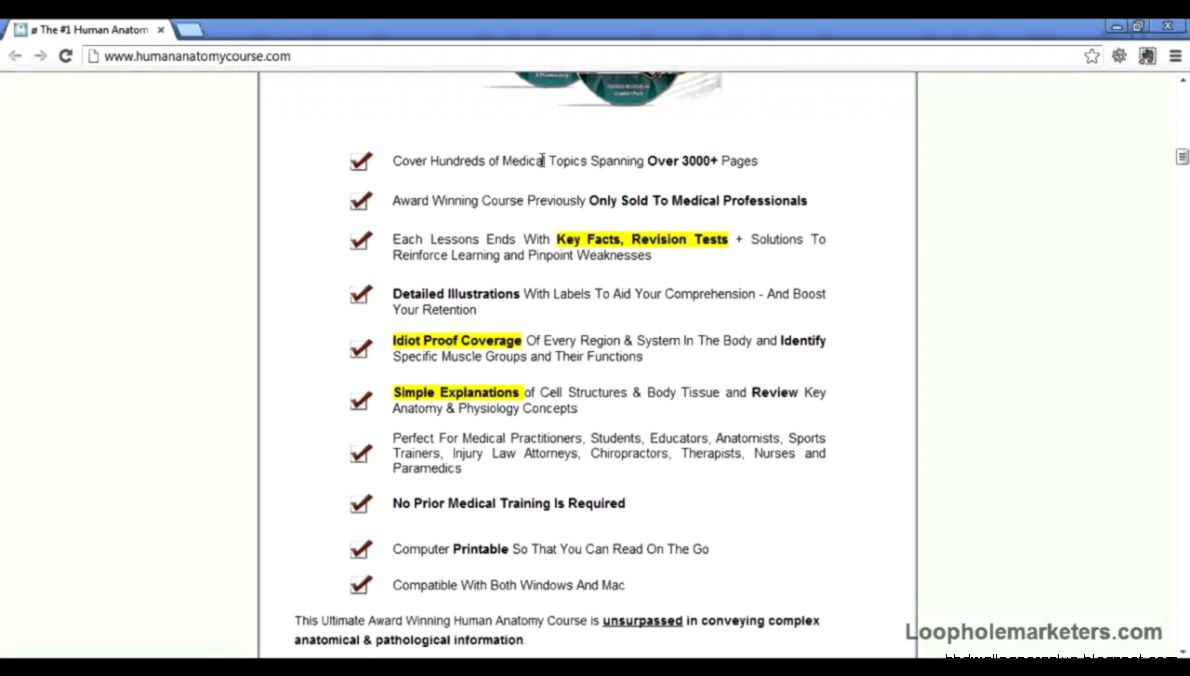Image resolution: width=1190 pixels, height=676 pixels.
Task: Click the puzzle-style extension icon beside the gear
Action: pyautogui.click(x=1147, y=55)
